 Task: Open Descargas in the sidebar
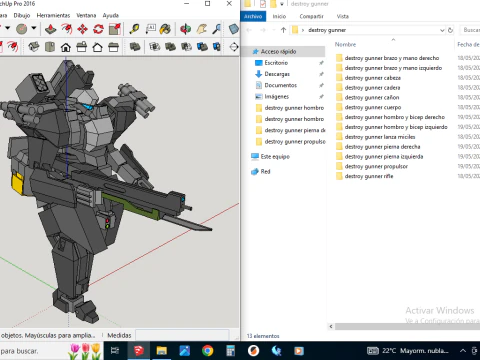pyautogui.click(x=277, y=74)
